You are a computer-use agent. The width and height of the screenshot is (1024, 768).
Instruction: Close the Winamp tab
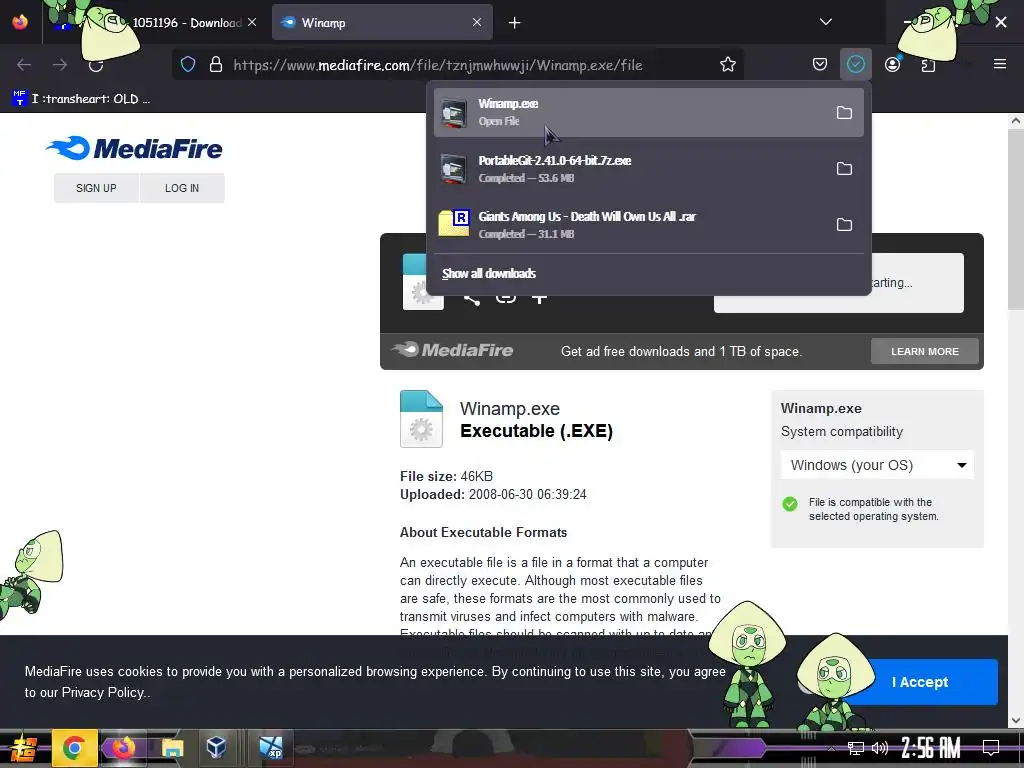tap(477, 22)
